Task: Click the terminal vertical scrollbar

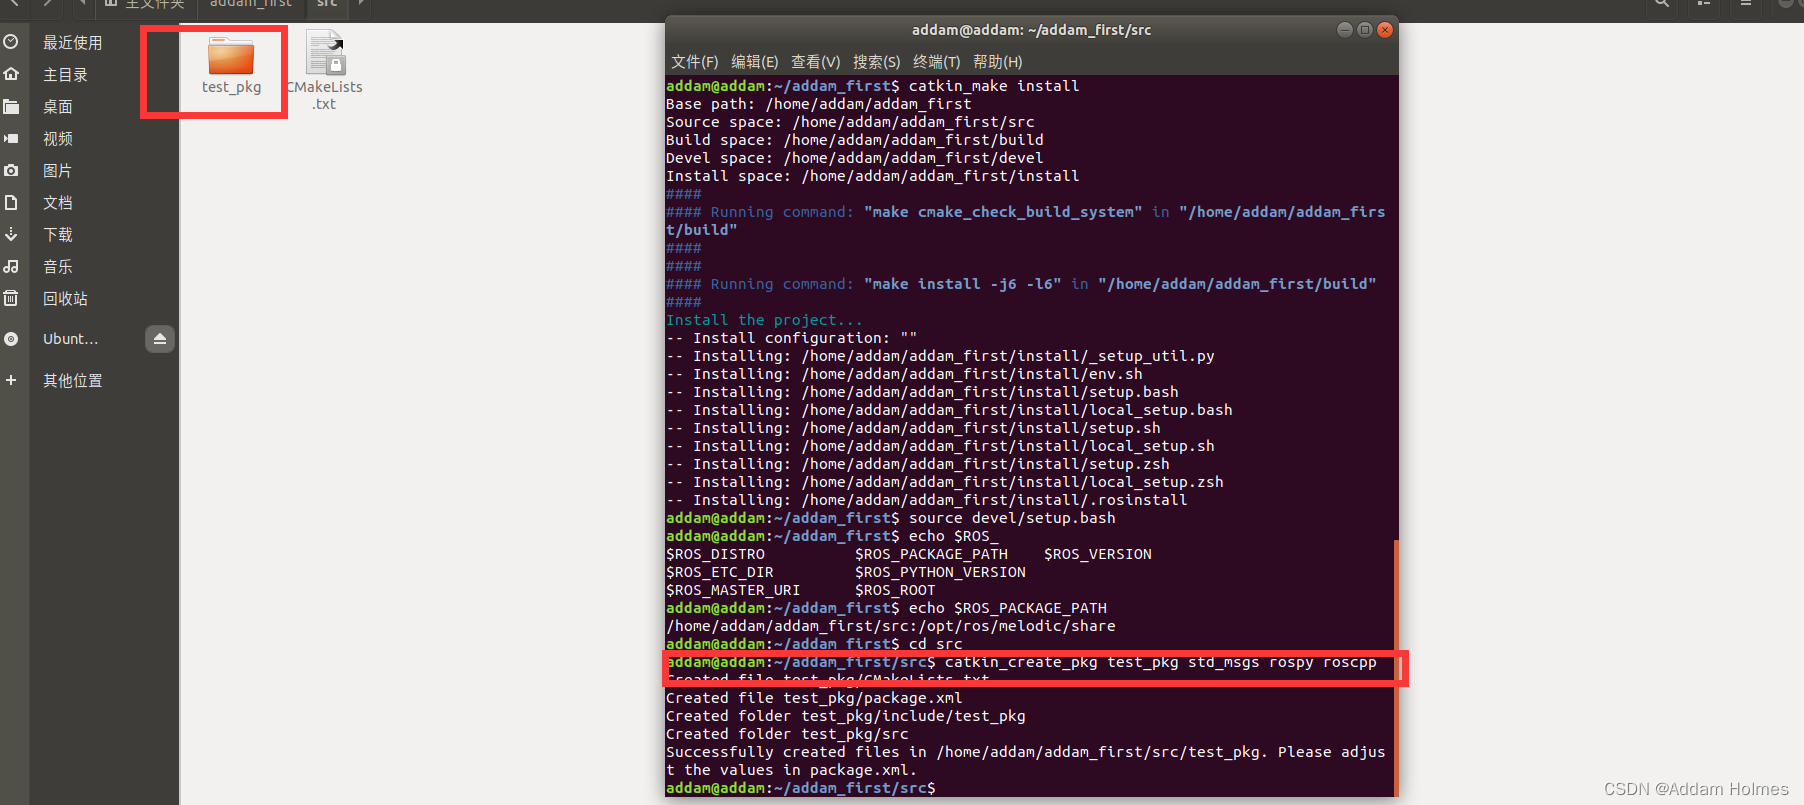Action: [x=1395, y=668]
